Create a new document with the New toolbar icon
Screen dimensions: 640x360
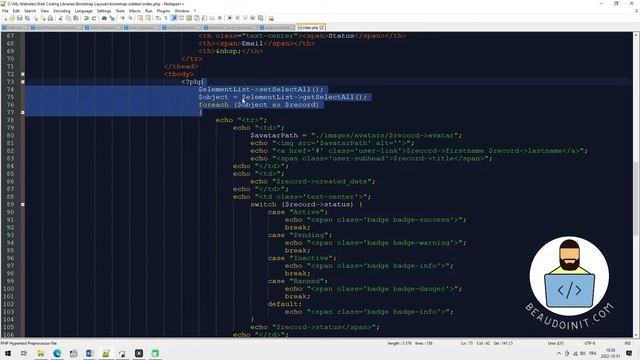pos(5,18)
